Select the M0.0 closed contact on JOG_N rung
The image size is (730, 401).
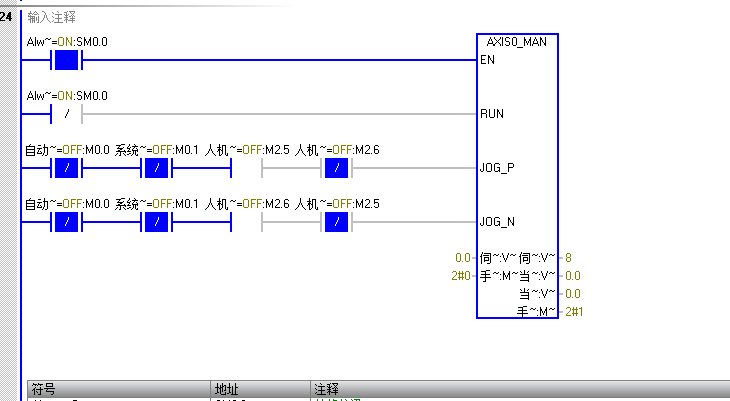[66, 222]
